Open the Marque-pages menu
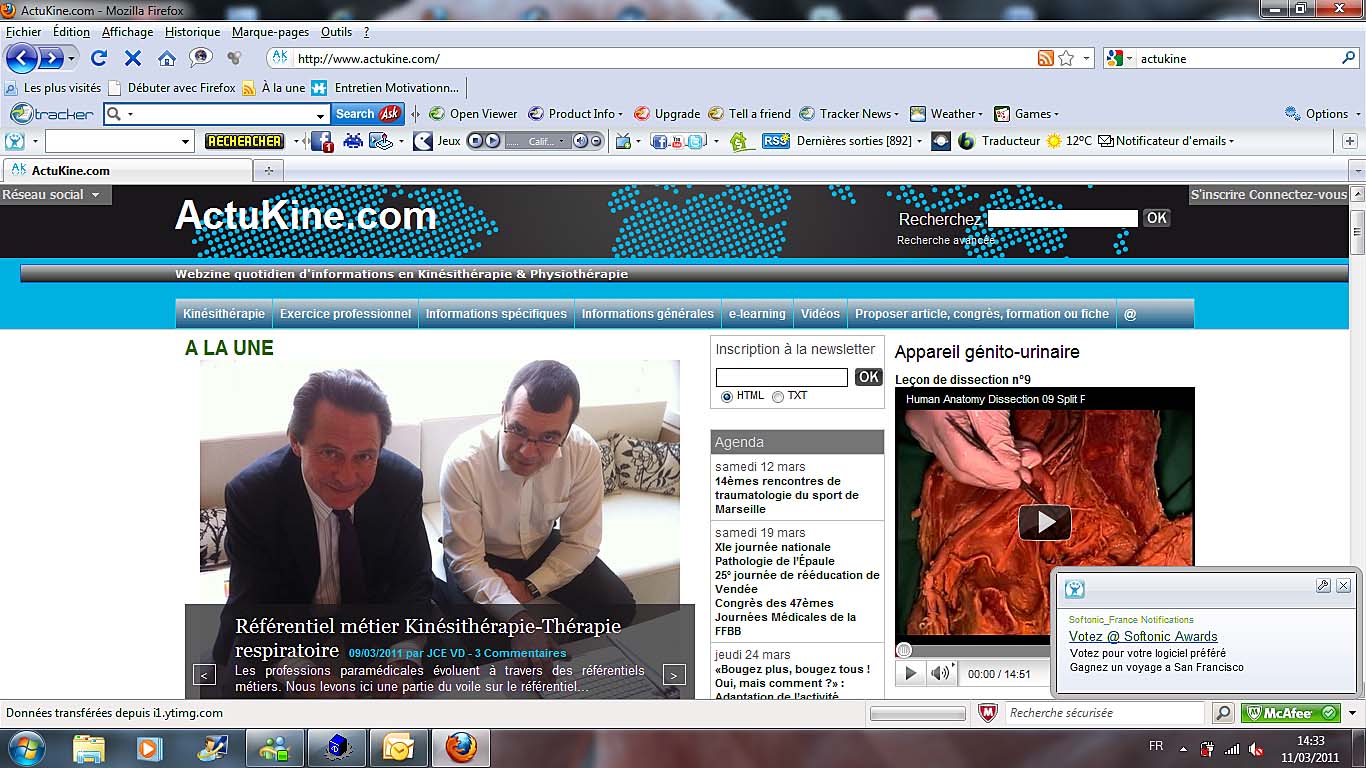 tap(270, 32)
